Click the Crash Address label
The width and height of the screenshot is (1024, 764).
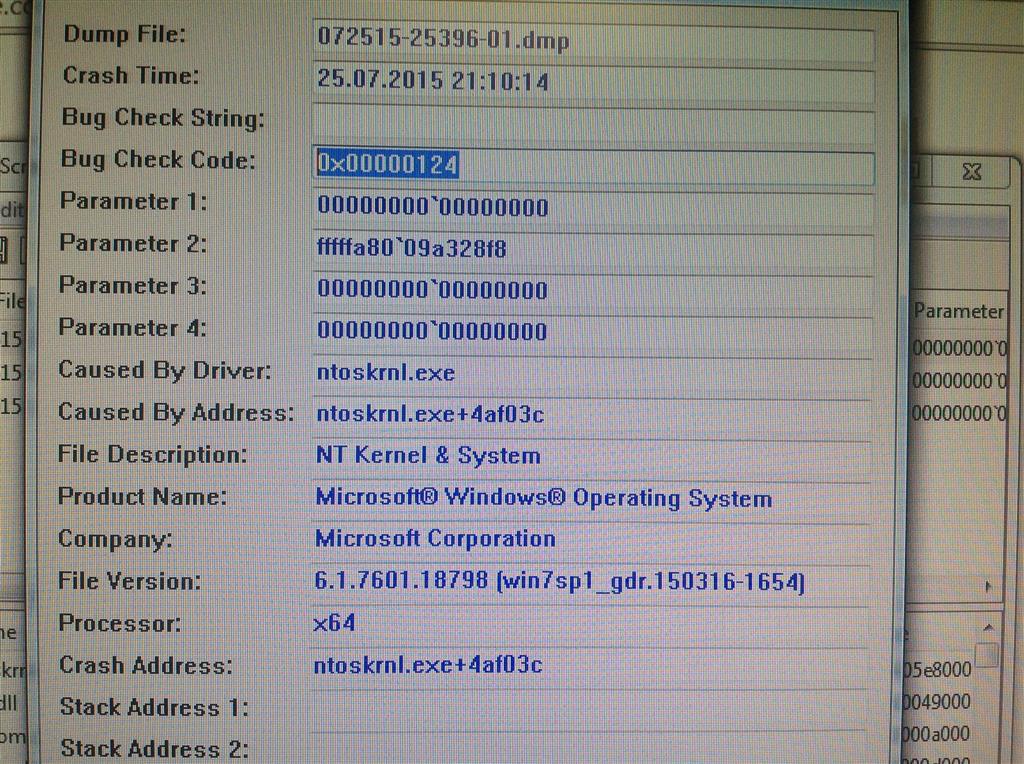coord(146,665)
